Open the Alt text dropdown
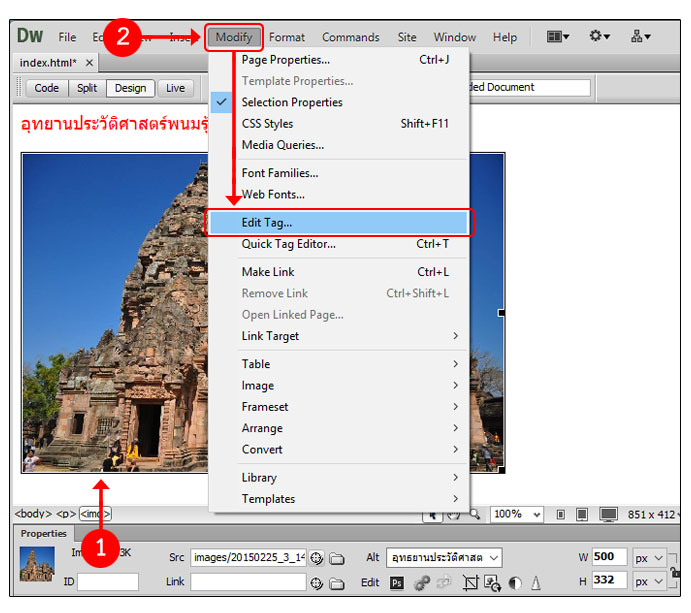Viewport: 691px width, 613px height. tap(494, 558)
